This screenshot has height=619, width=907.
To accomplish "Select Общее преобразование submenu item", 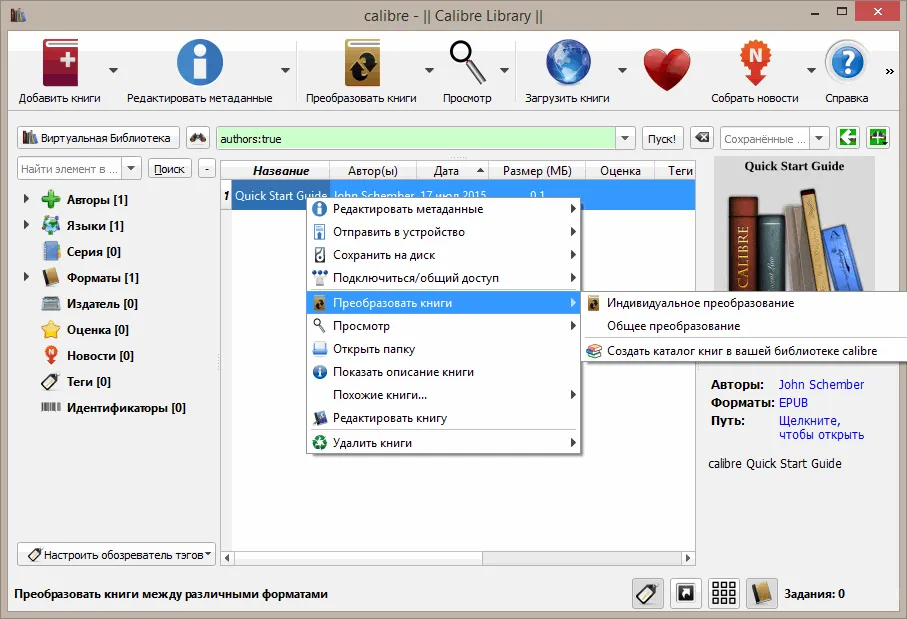I will point(744,326).
